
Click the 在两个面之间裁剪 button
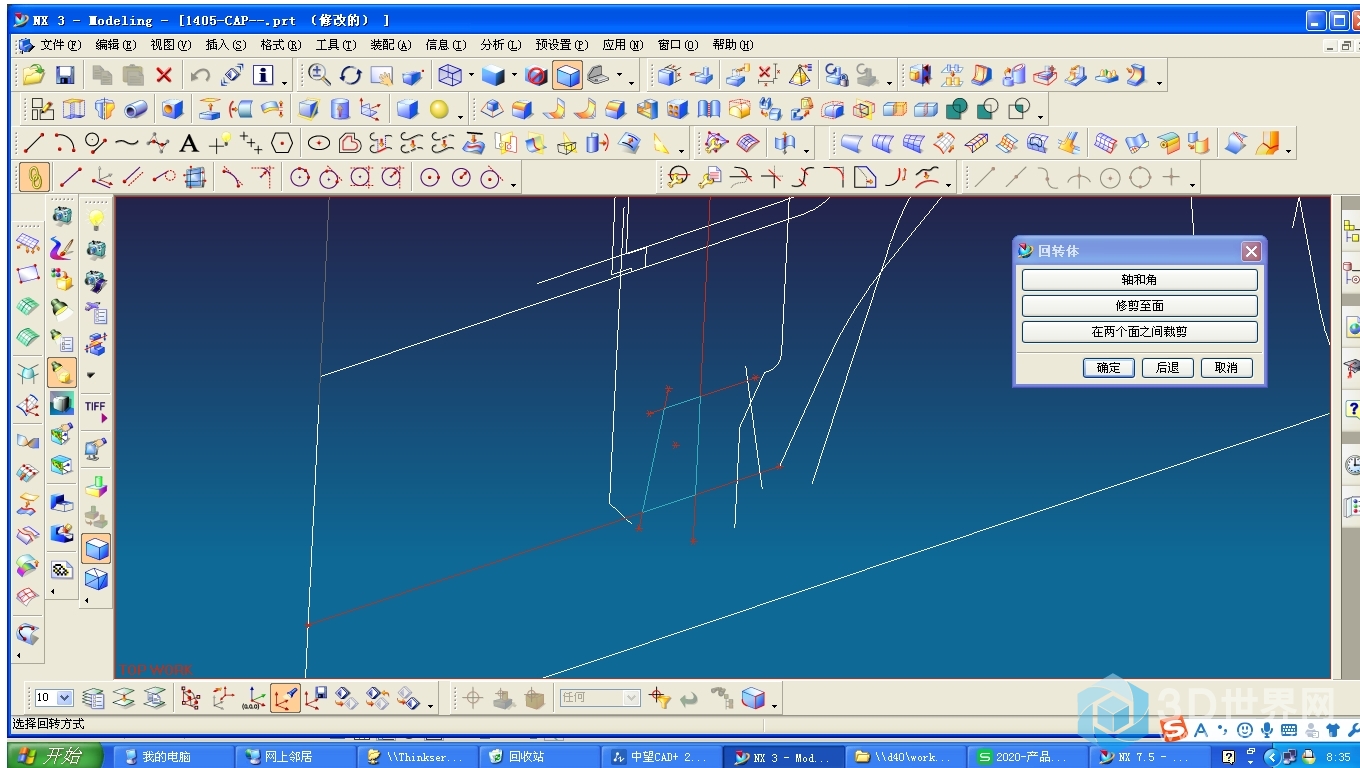tap(1139, 332)
